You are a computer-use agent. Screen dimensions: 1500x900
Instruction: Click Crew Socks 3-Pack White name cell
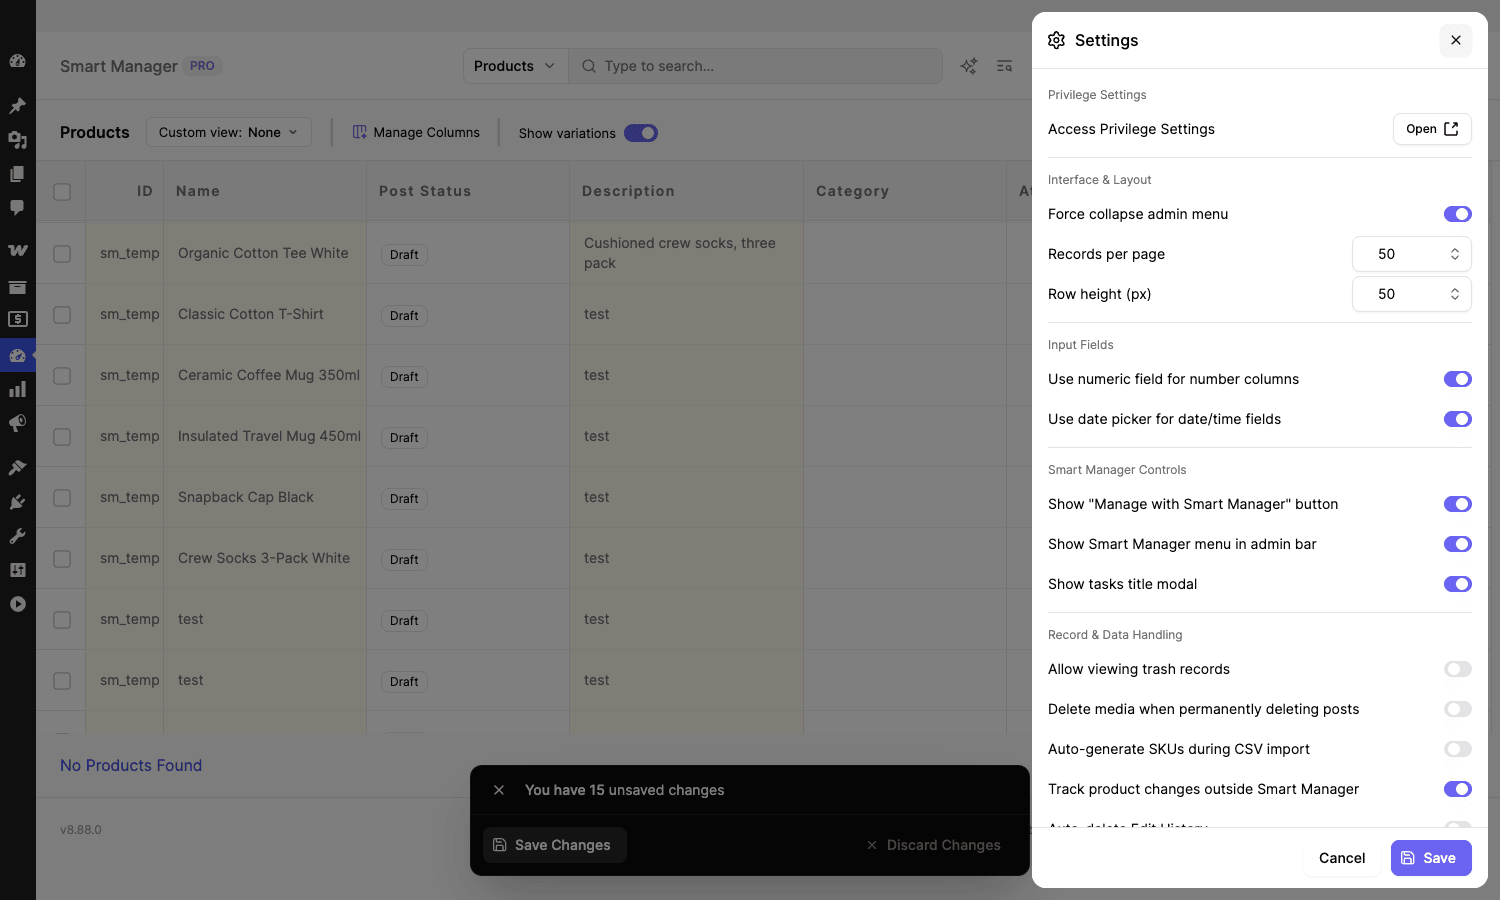coord(265,558)
